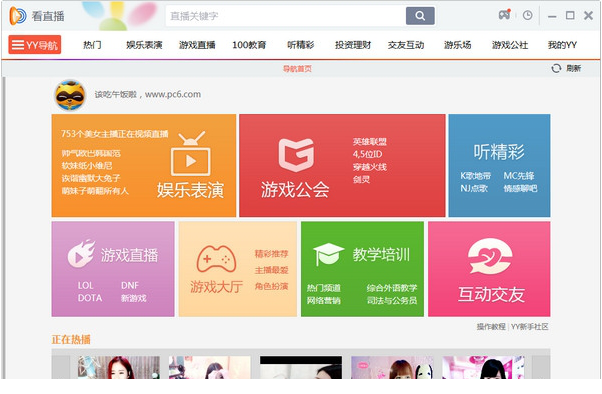Open the 综合外语教学 link
Viewport: 602px width, 394px height.
392,288
